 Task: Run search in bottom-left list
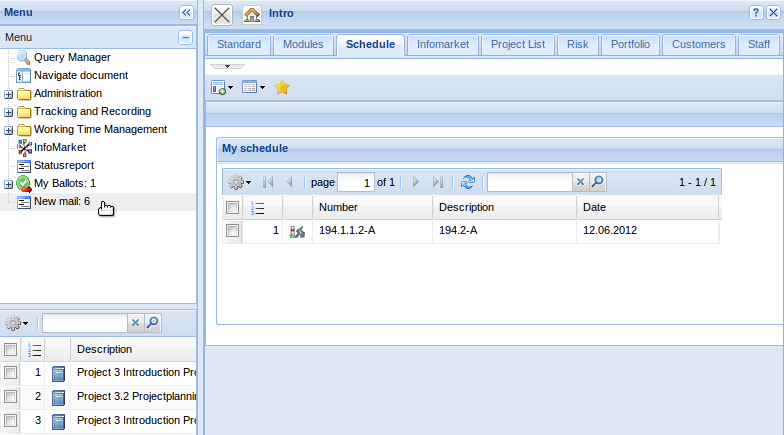click(x=152, y=323)
